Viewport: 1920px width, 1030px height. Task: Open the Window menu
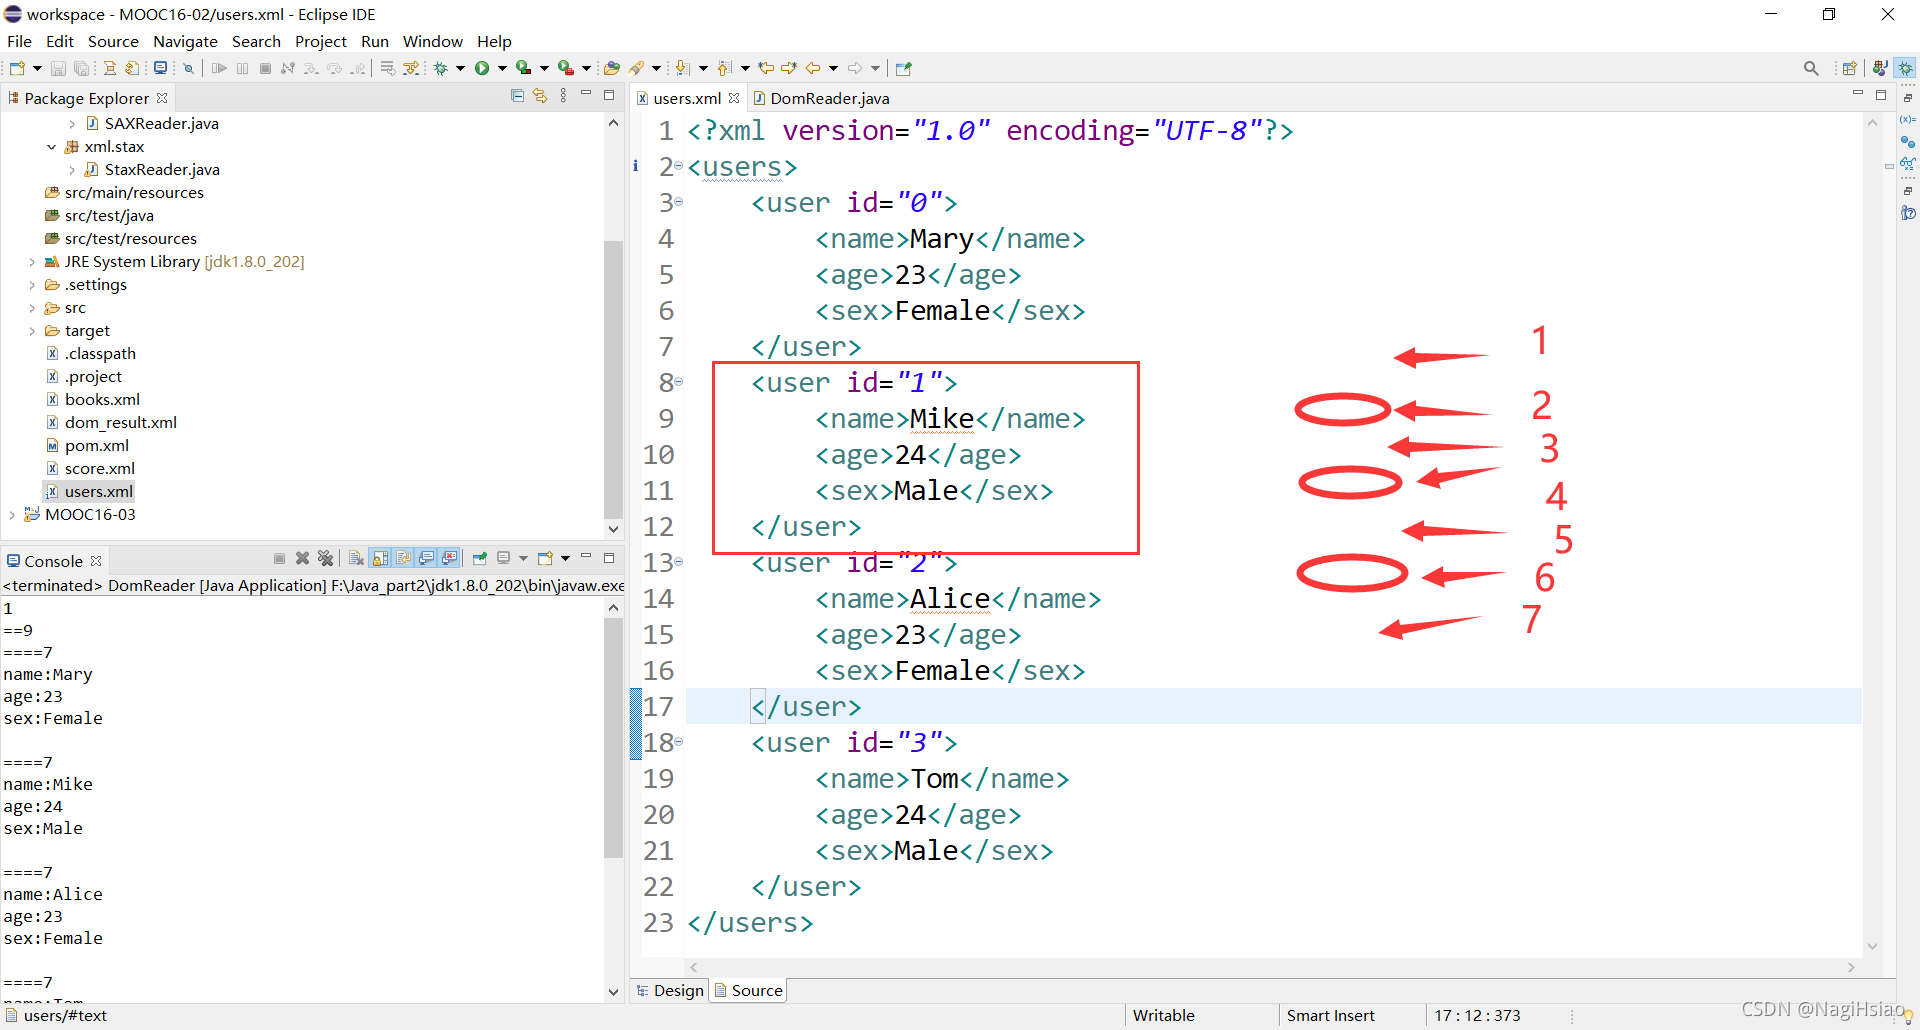(432, 41)
